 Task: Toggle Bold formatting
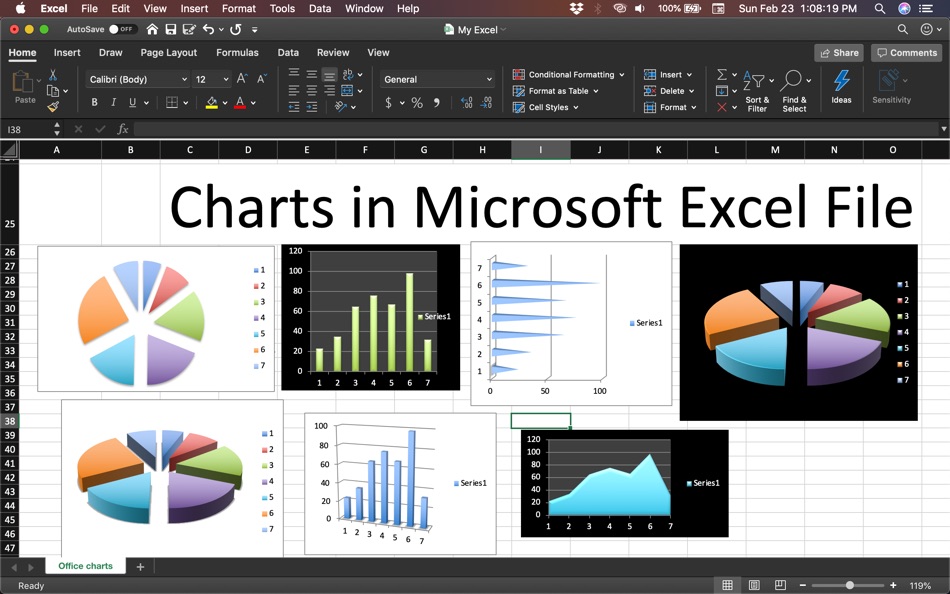95,102
